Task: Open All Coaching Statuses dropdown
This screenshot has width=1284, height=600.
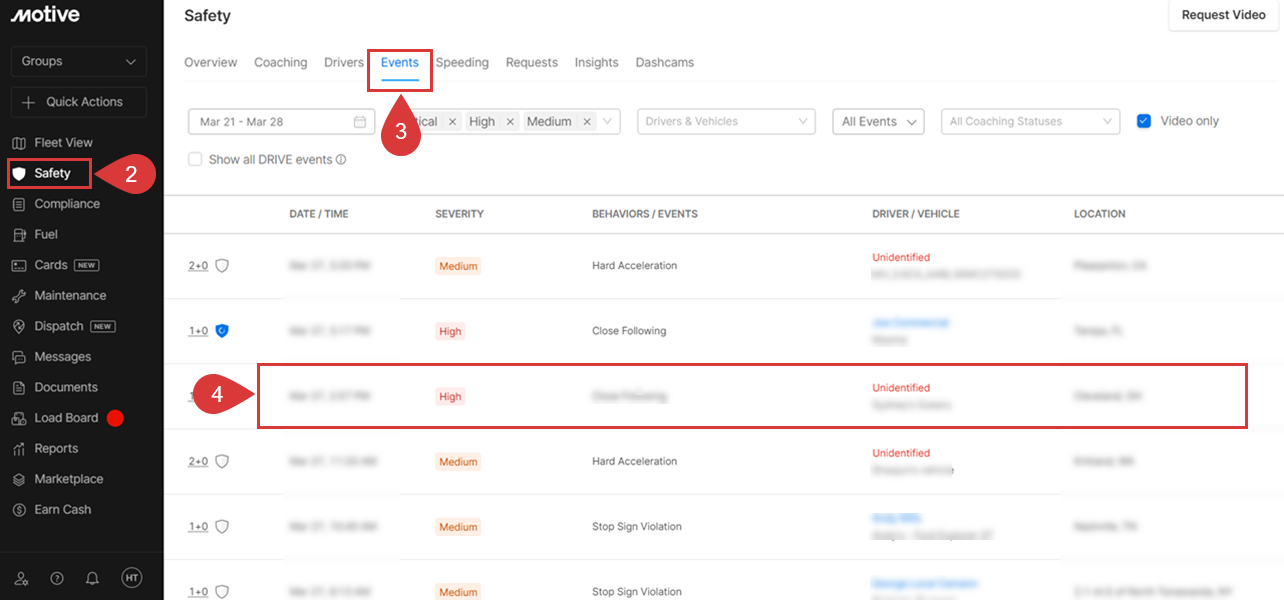Action: 1030,122
